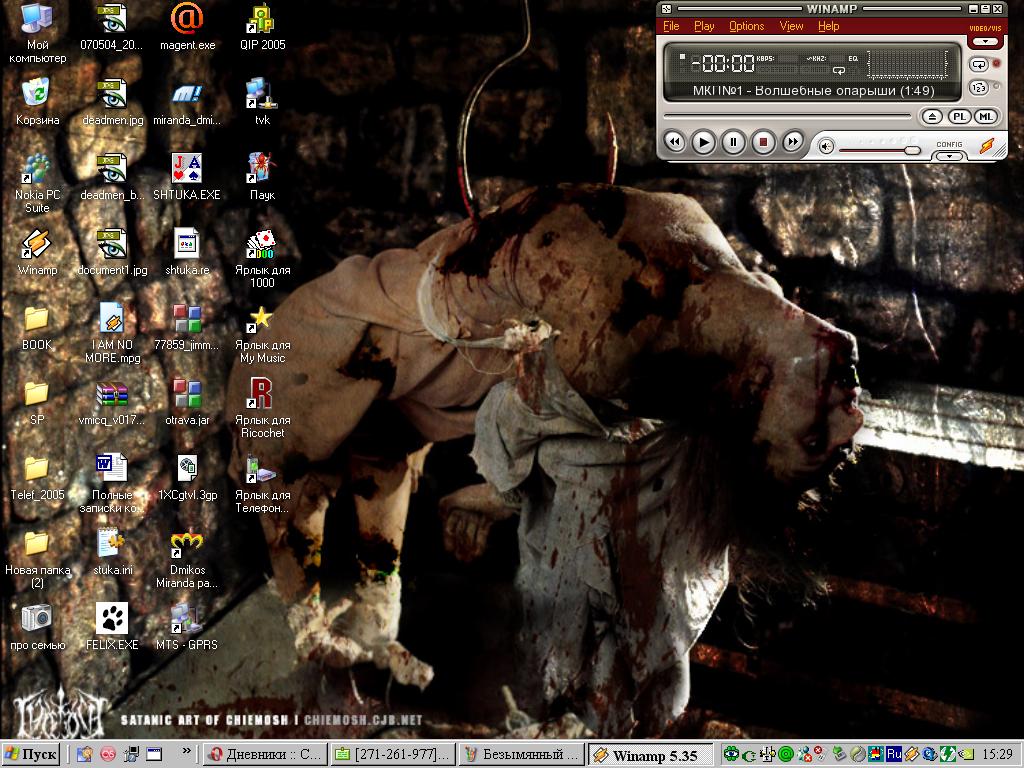1024x768 pixels.
Task: Skip to next track in Winamp
Action: coord(792,142)
